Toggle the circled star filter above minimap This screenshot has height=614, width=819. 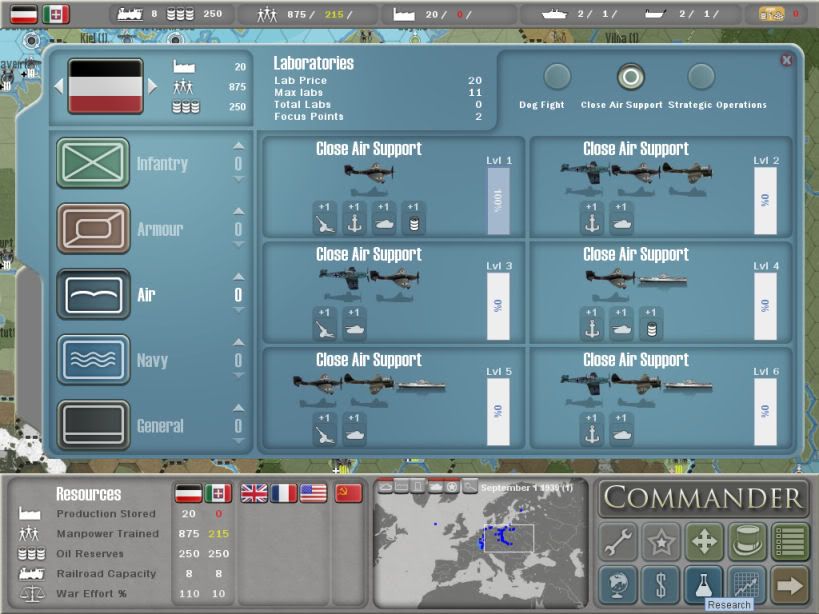tap(452, 487)
